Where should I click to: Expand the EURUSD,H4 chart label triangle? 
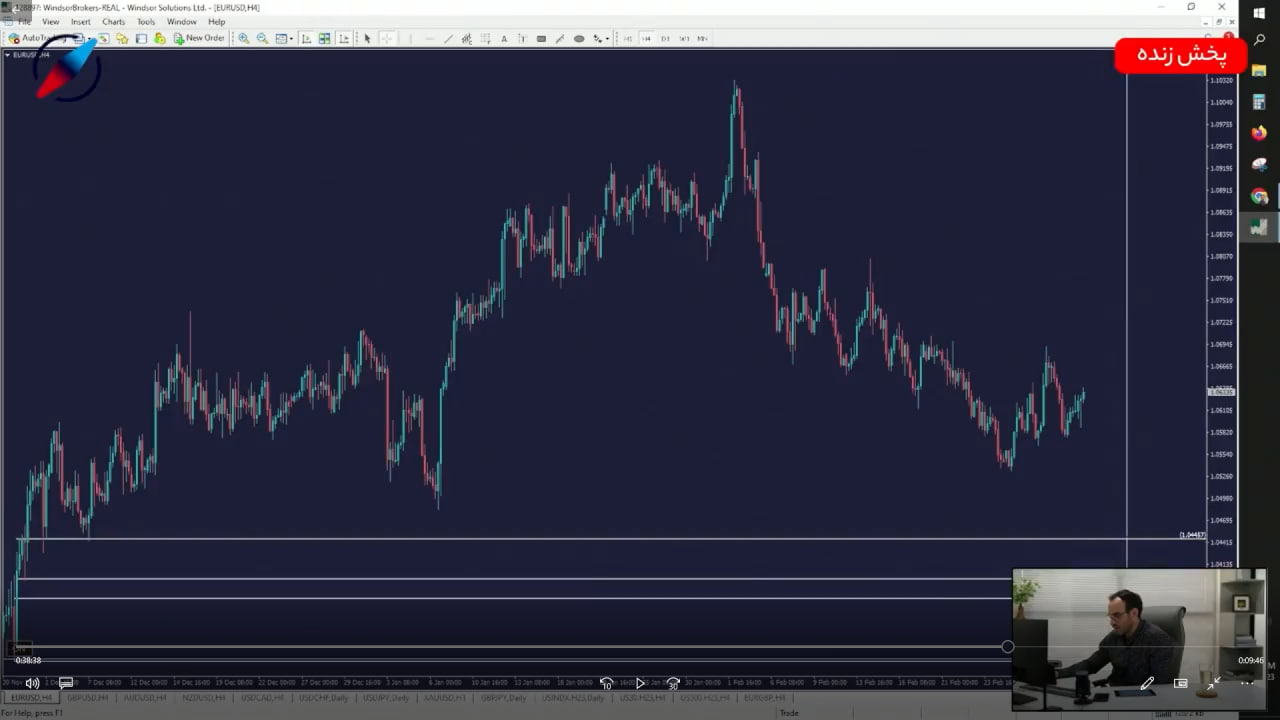7,54
